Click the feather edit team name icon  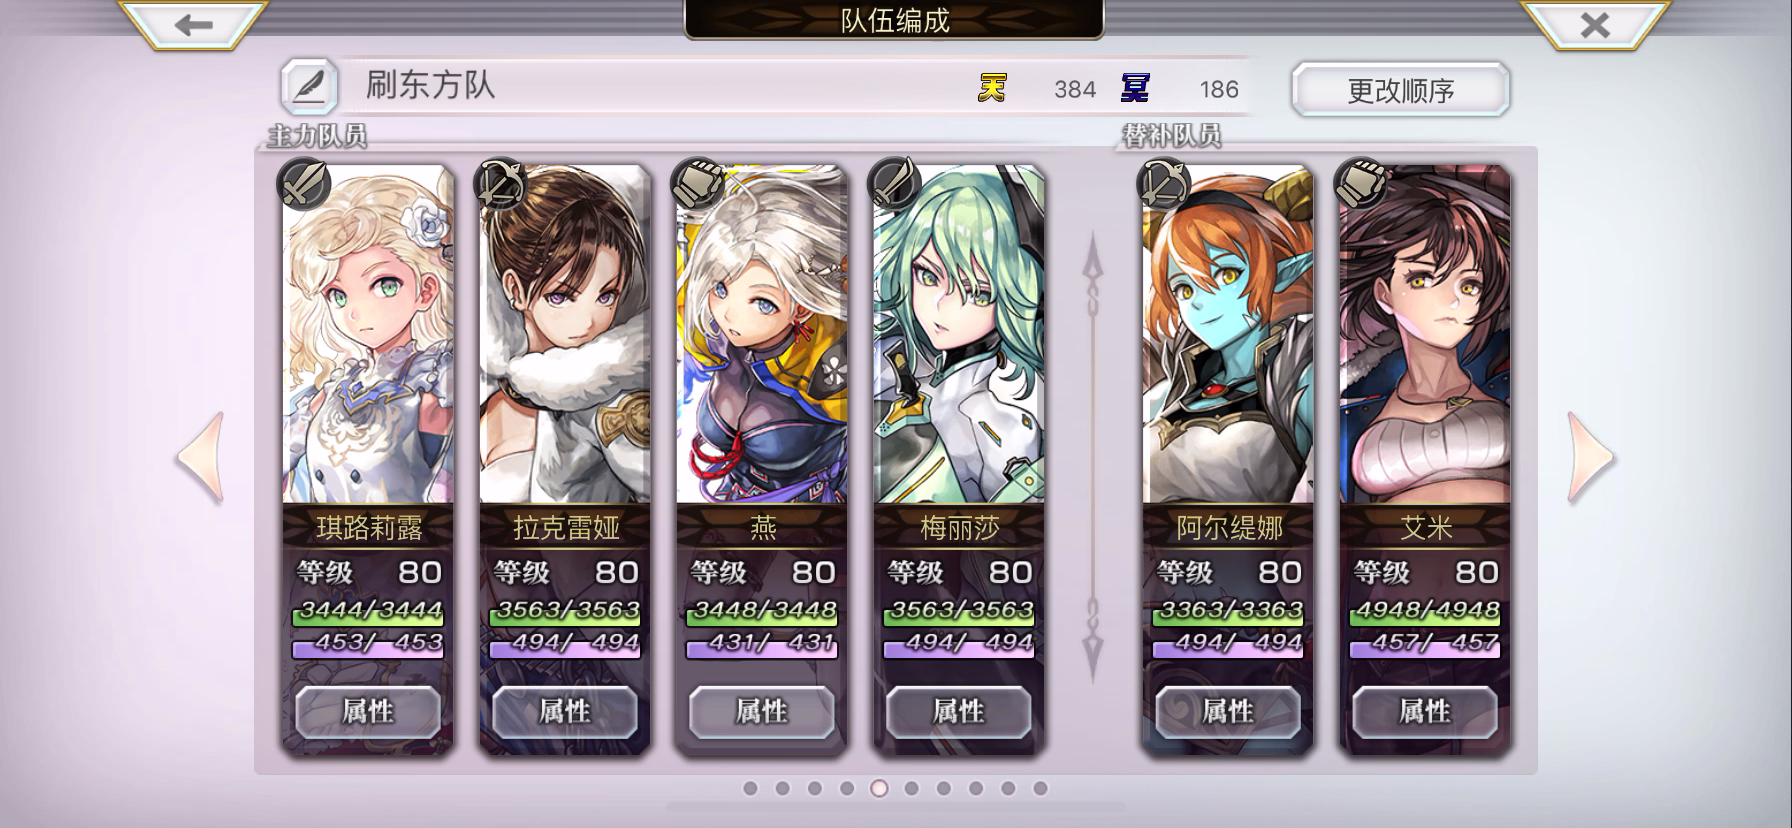coord(308,86)
